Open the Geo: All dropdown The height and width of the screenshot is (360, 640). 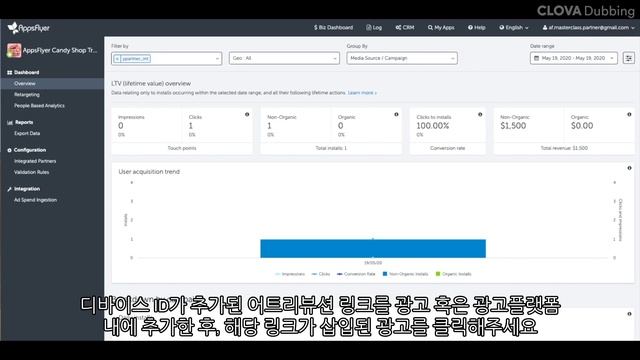[284, 58]
